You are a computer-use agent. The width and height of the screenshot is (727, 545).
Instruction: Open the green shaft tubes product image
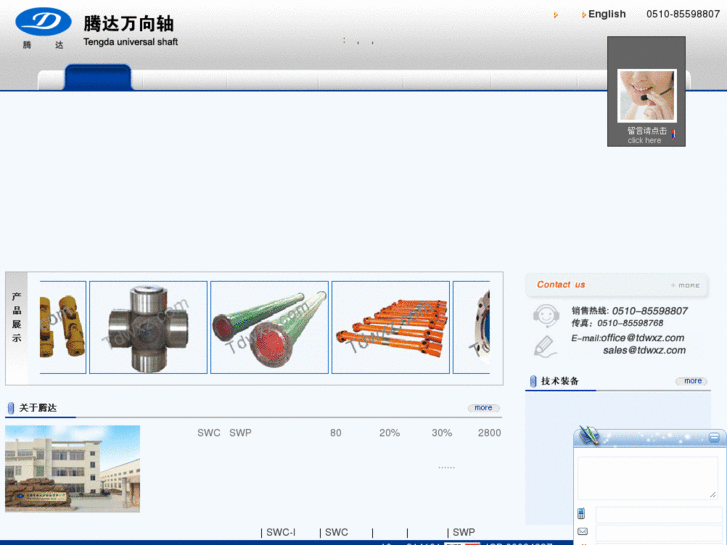point(269,327)
